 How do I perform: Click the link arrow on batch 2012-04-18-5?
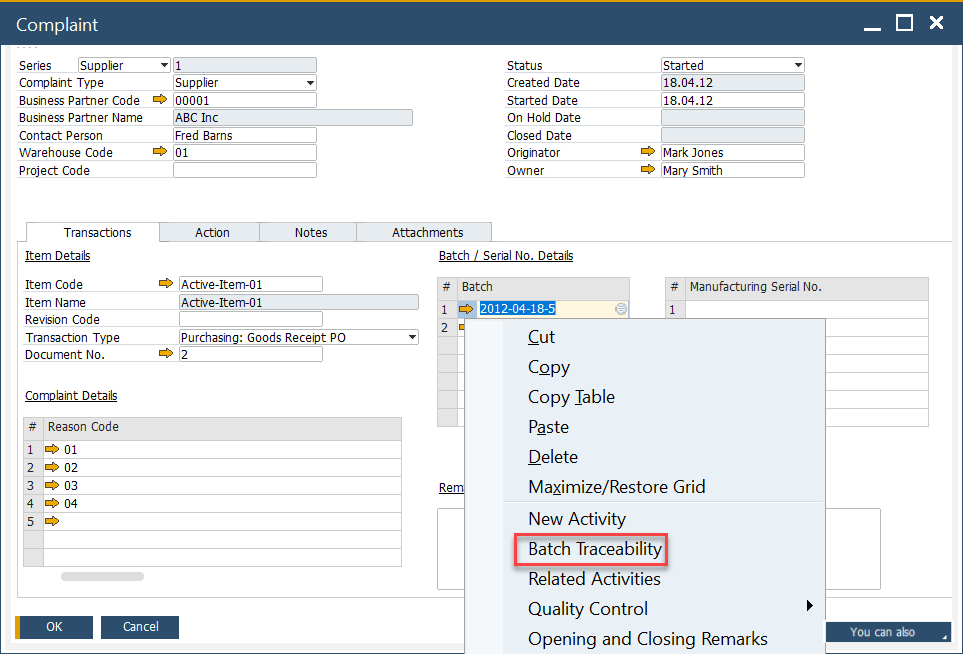coord(466,309)
